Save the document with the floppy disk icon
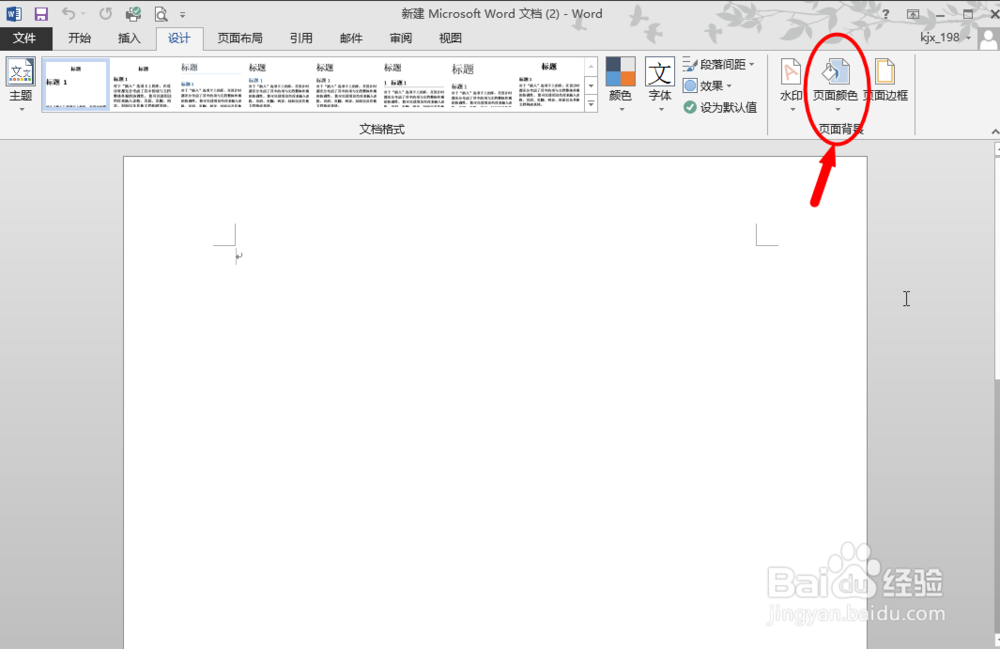Screen dimensions: 1000x649 tap(41, 13)
